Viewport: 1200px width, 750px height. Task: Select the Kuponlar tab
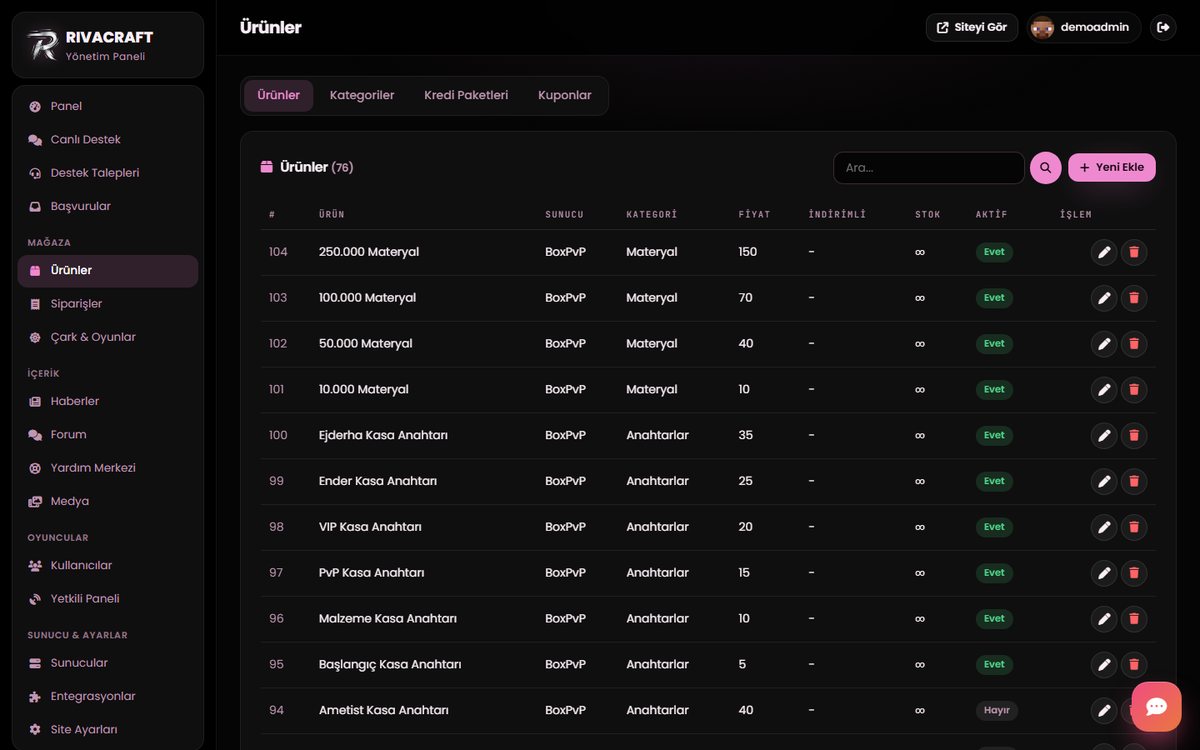tap(565, 95)
